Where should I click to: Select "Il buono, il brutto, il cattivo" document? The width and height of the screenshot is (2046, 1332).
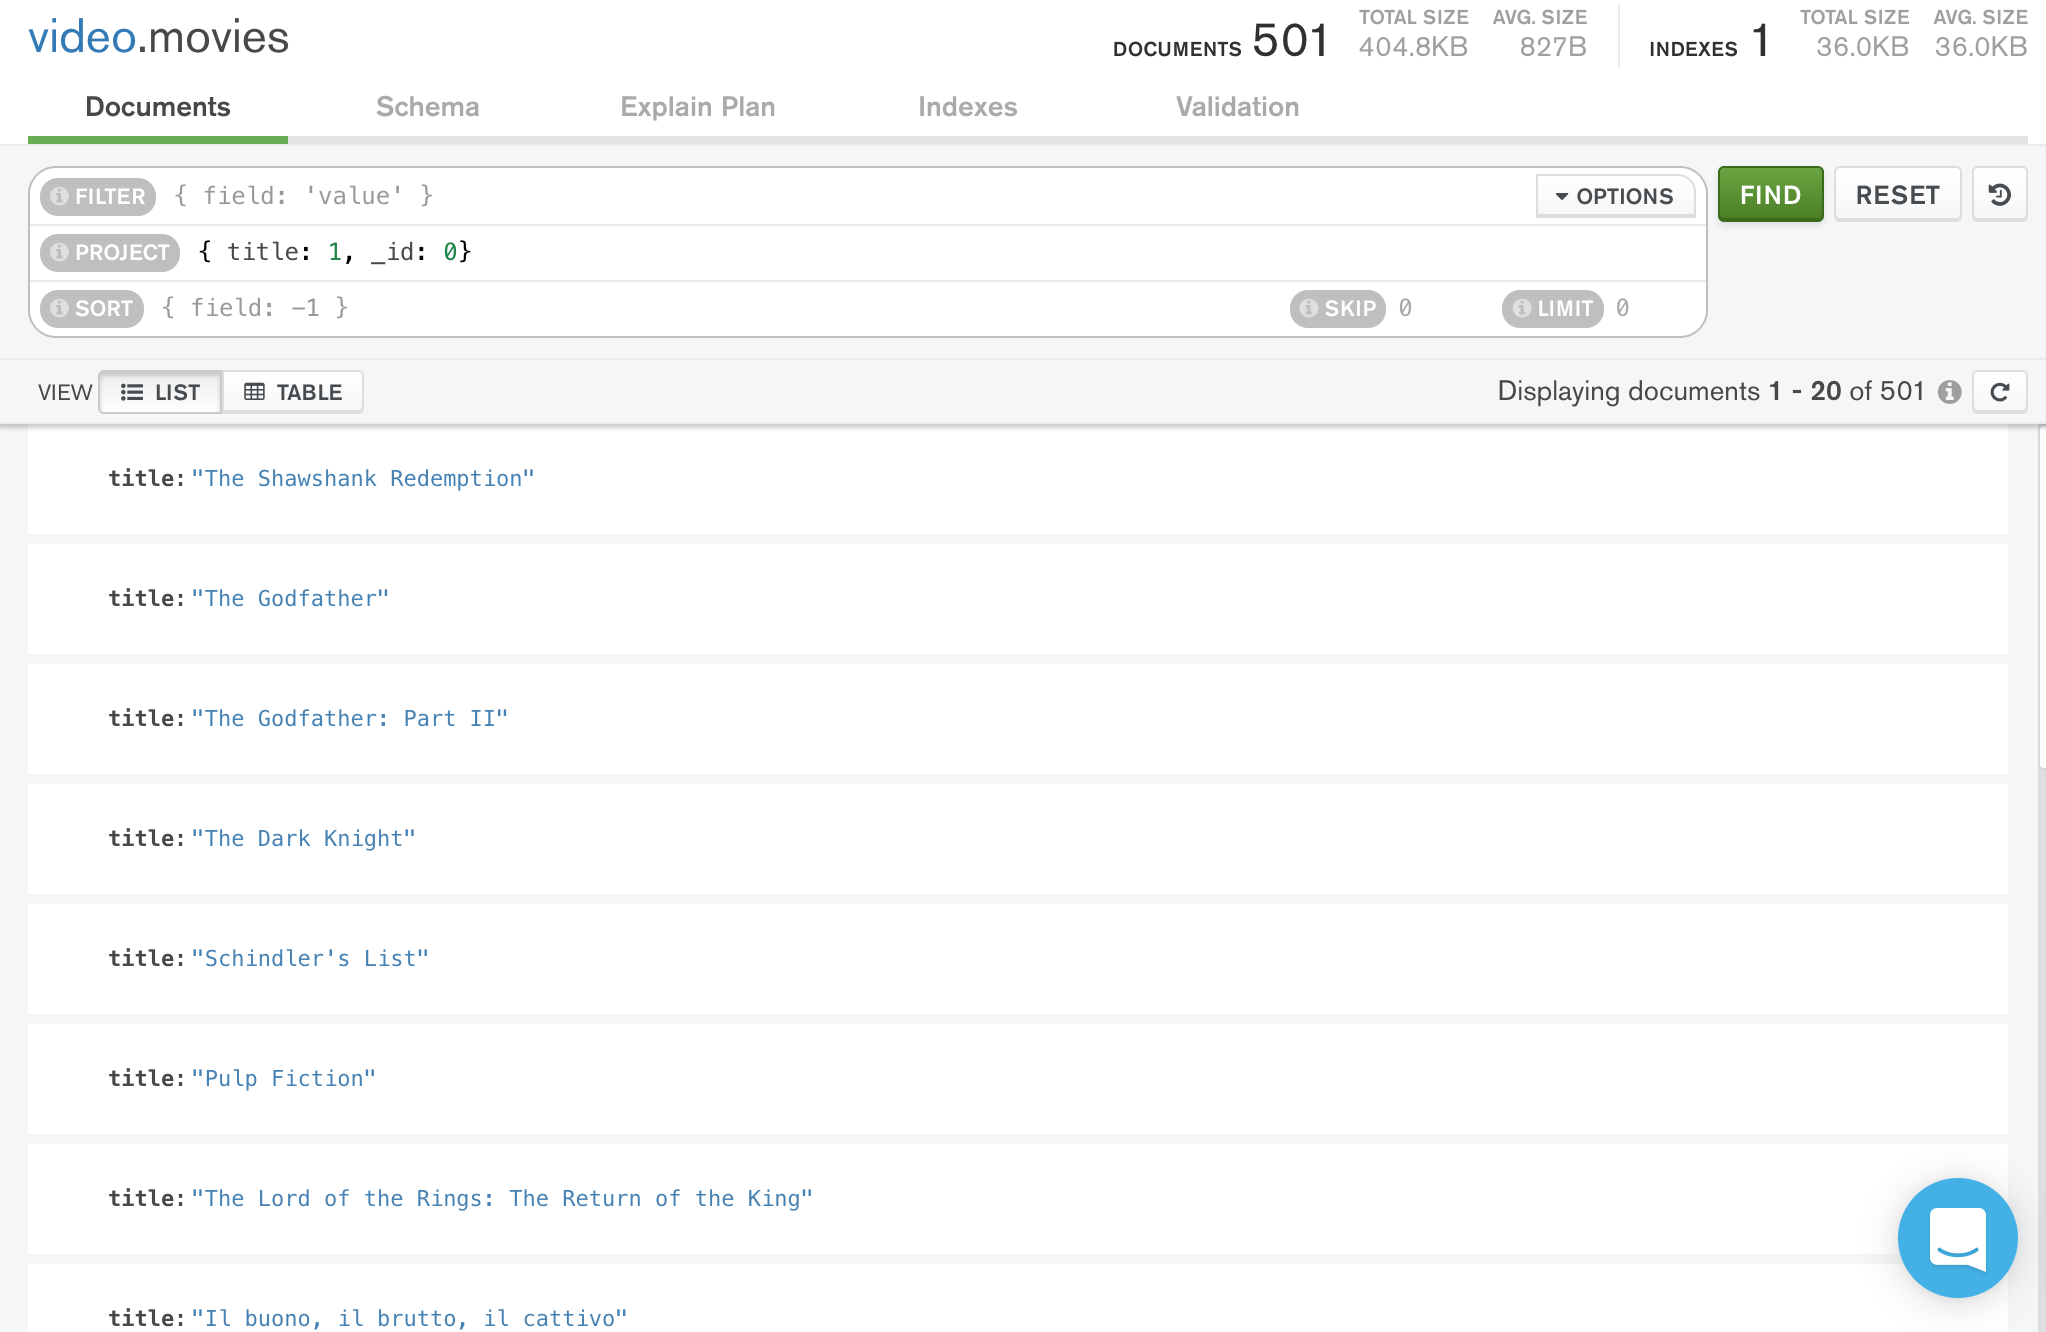click(x=1018, y=1298)
